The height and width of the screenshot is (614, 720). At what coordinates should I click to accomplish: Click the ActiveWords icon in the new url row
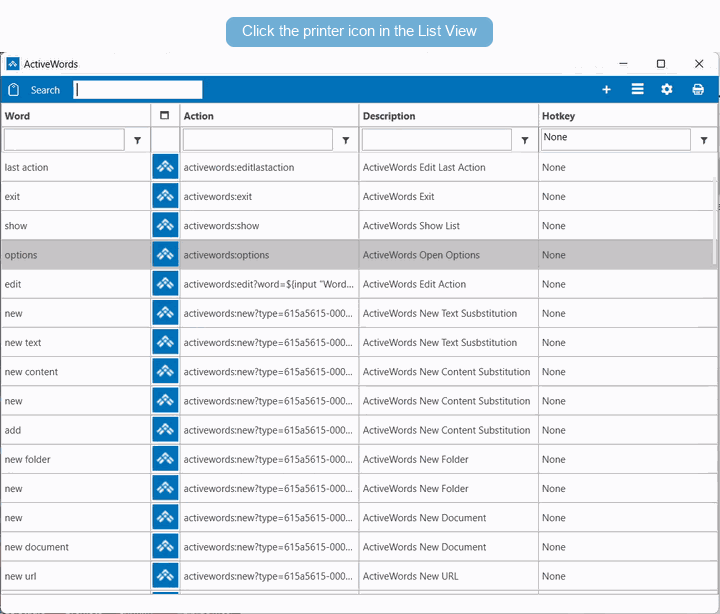click(x=165, y=576)
